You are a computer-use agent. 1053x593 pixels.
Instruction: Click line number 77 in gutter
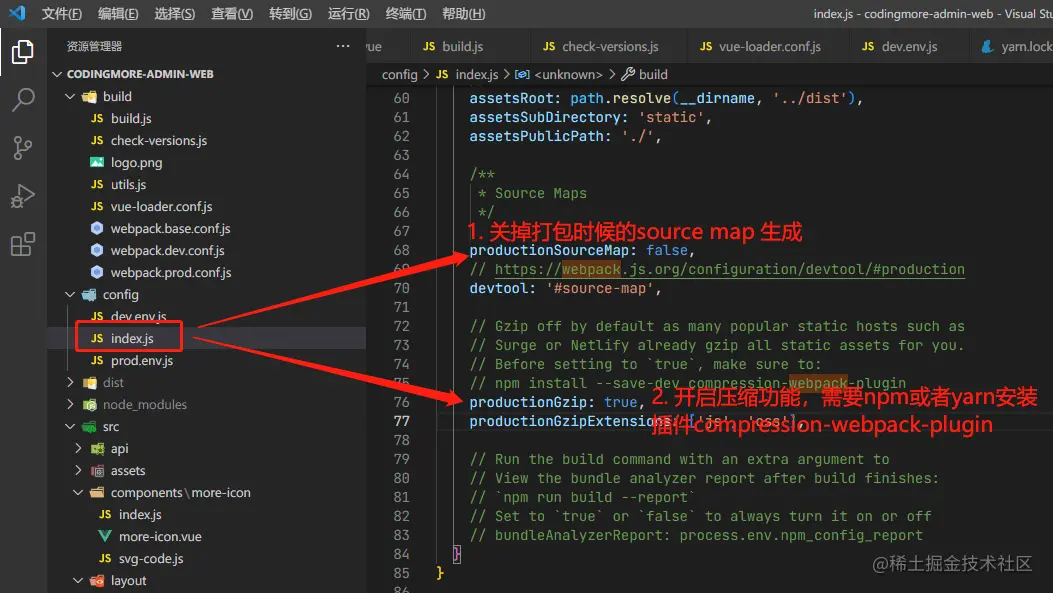tap(402, 421)
